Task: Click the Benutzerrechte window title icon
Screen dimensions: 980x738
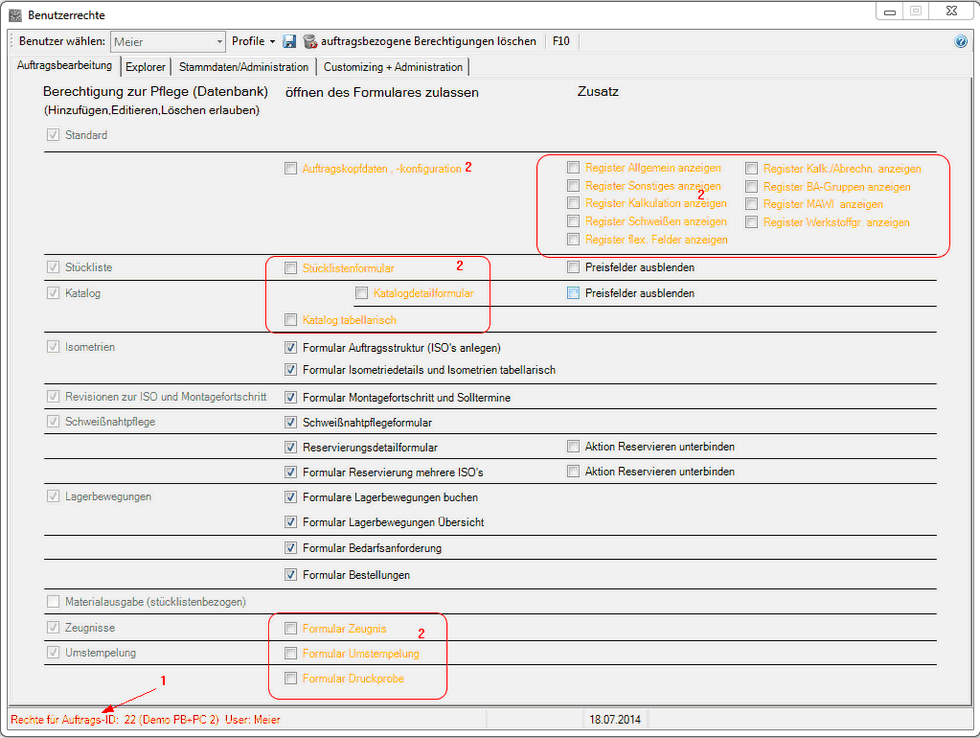Action: point(15,15)
